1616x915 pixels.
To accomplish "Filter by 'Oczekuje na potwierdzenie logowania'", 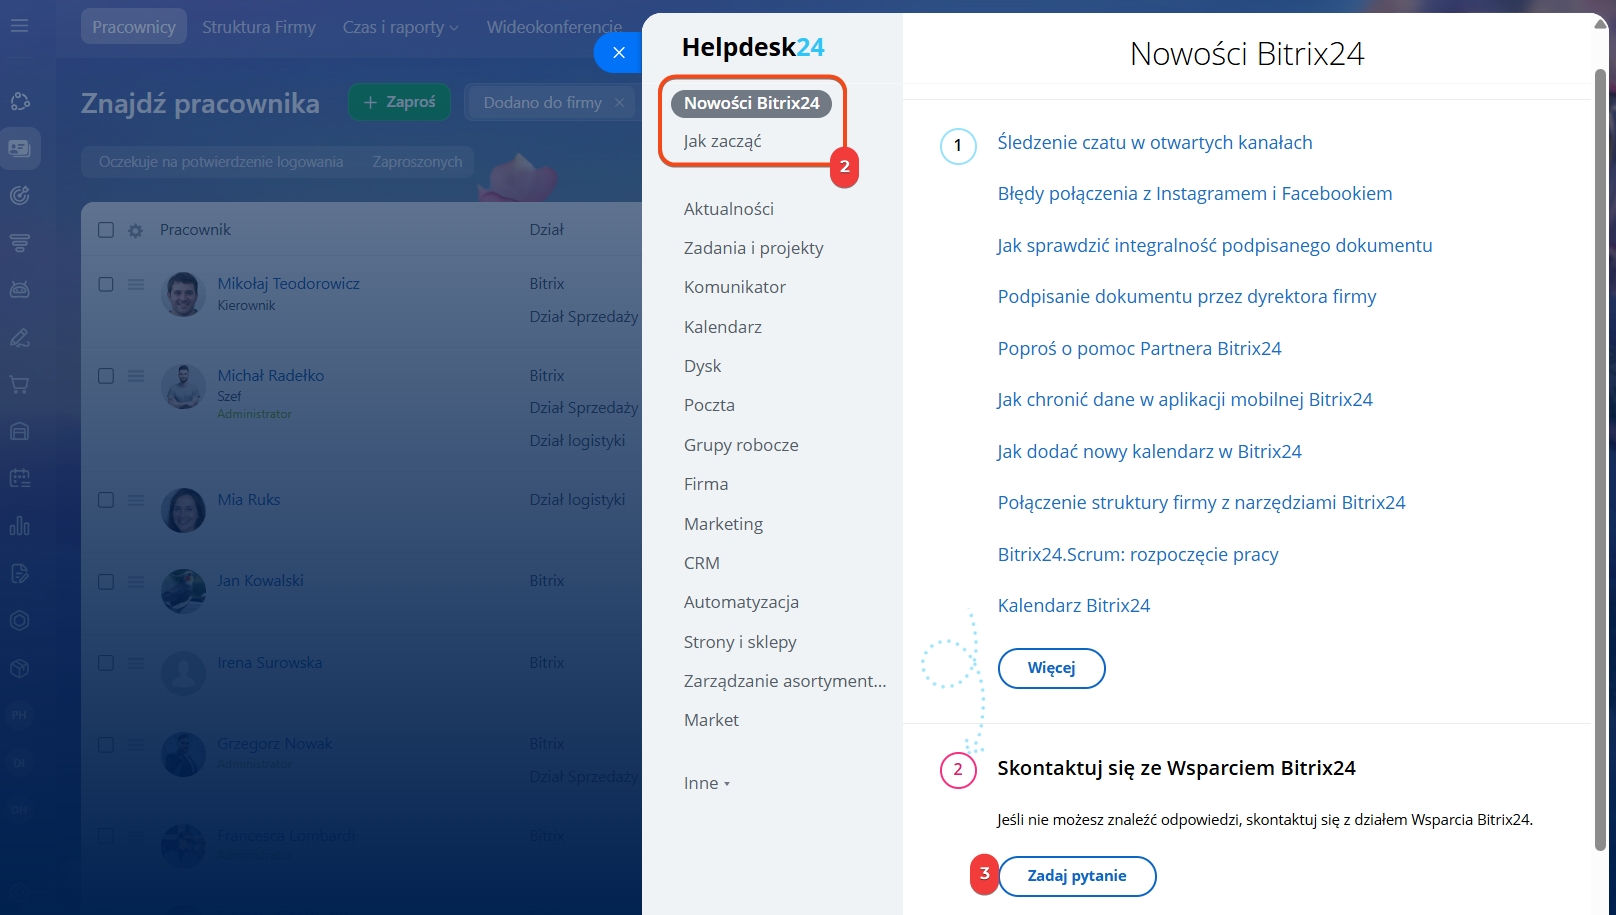I will click(221, 162).
